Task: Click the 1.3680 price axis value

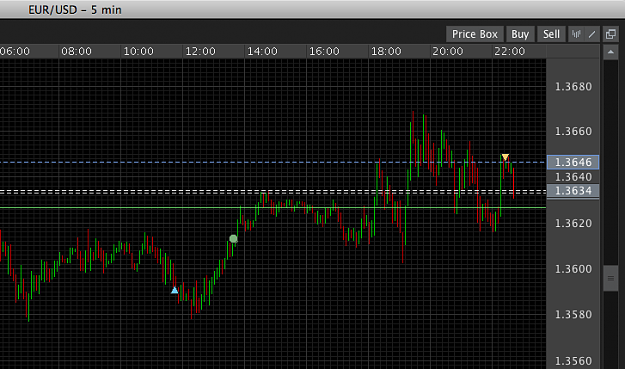Action: (x=573, y=86)
